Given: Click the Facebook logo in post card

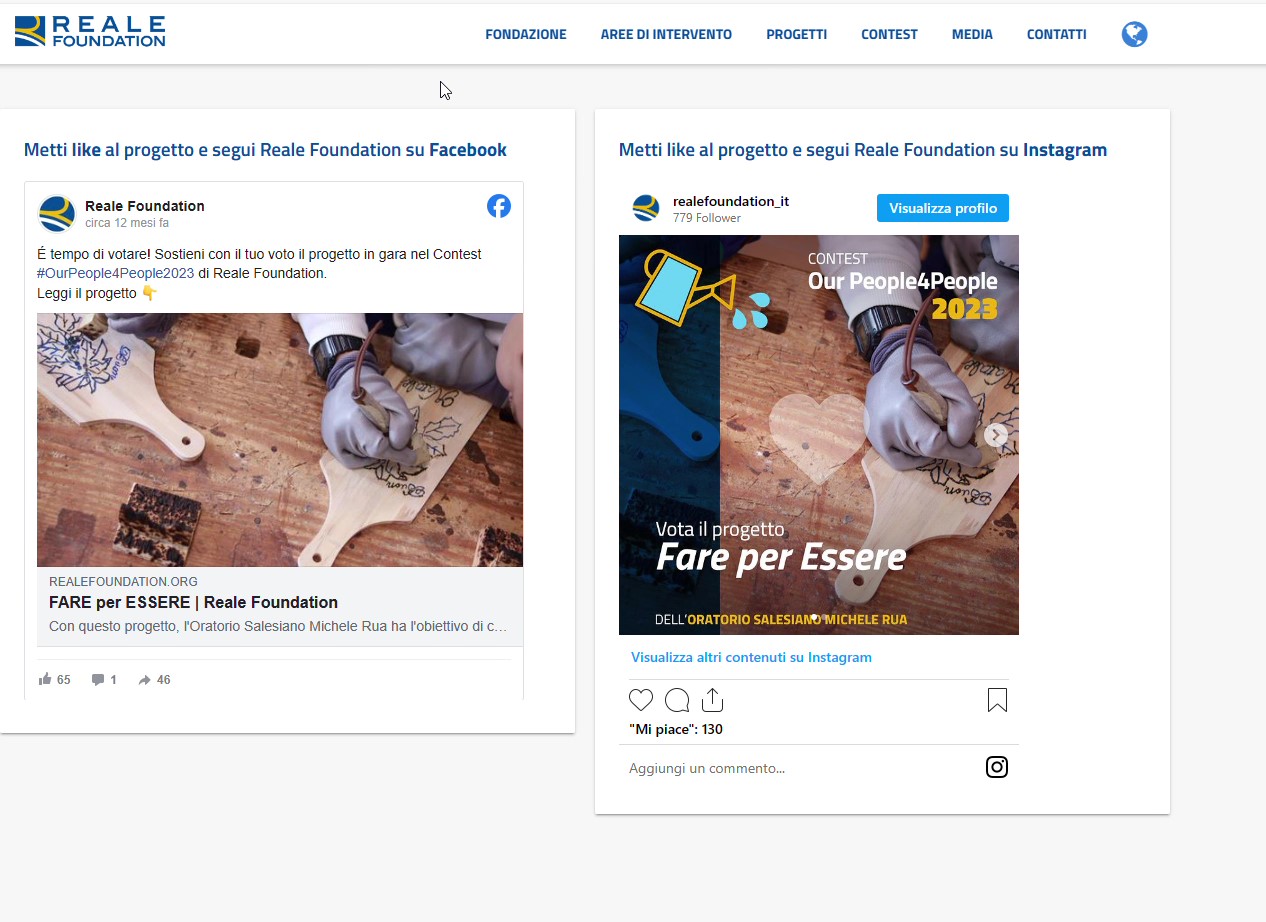Looking at the screenshot, I should pos(499,206).
